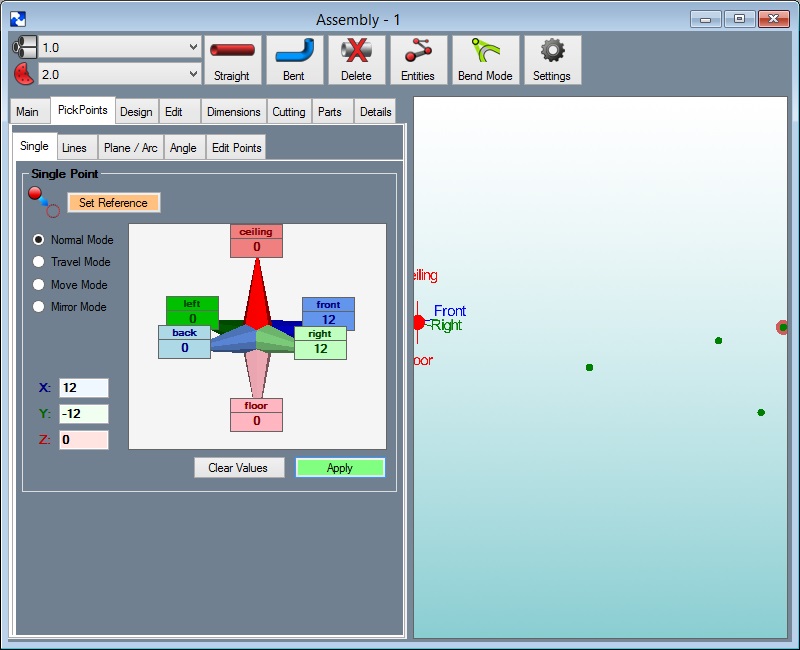Go to the Cutting tab
800x650 pixels.
coord(289,112)
